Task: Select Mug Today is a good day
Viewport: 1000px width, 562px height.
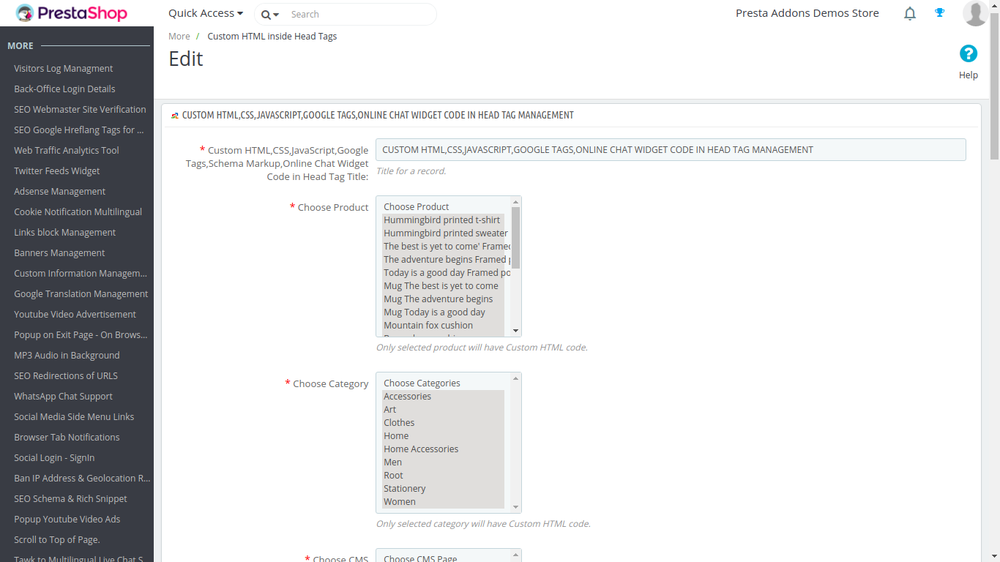Action: pyautogui.click(x=443, y=313)
